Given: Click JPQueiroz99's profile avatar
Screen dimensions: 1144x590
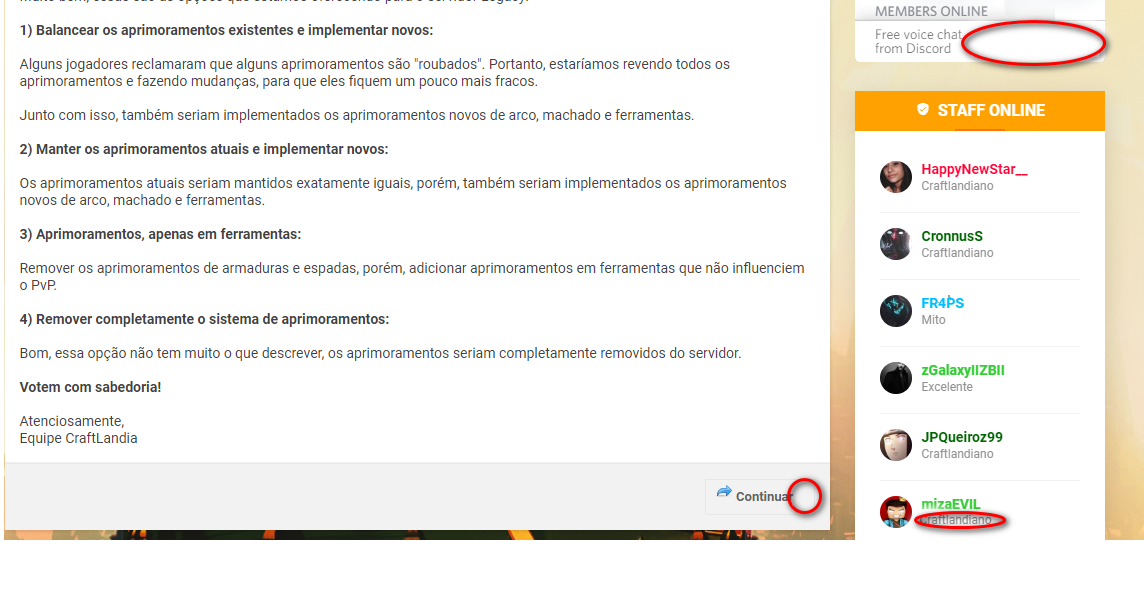Looking at the screenshot, I should click(895, 445).
